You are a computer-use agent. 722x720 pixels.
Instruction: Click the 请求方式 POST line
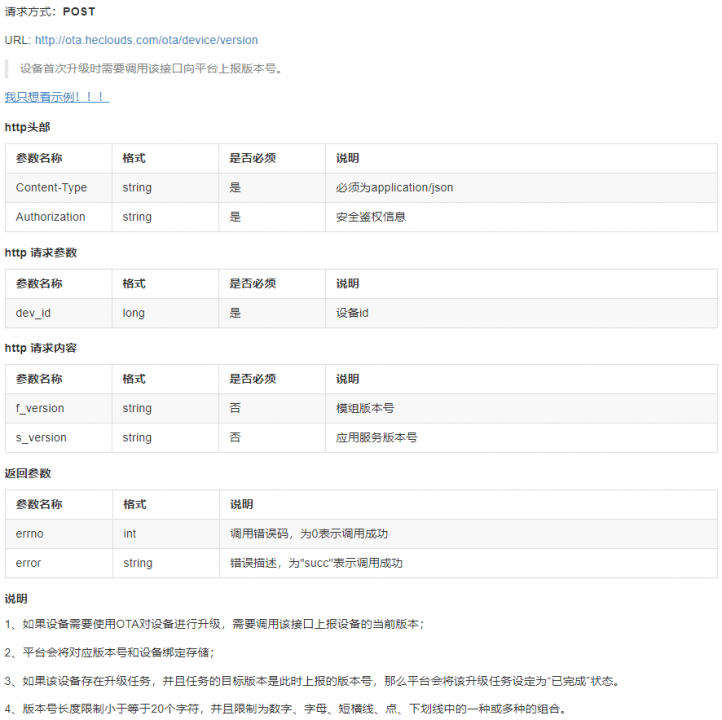(50, 12)
